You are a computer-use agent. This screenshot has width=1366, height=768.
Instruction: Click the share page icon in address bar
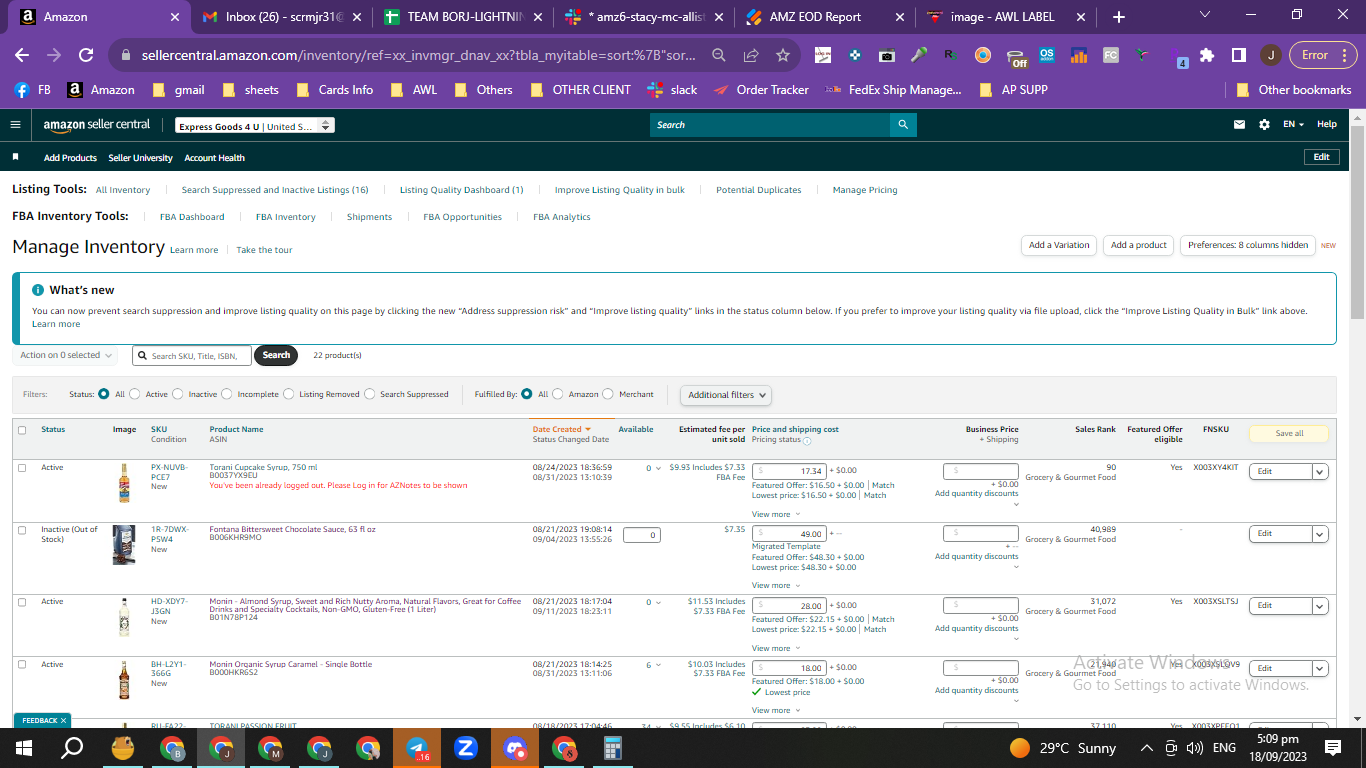tap(751, 55)
